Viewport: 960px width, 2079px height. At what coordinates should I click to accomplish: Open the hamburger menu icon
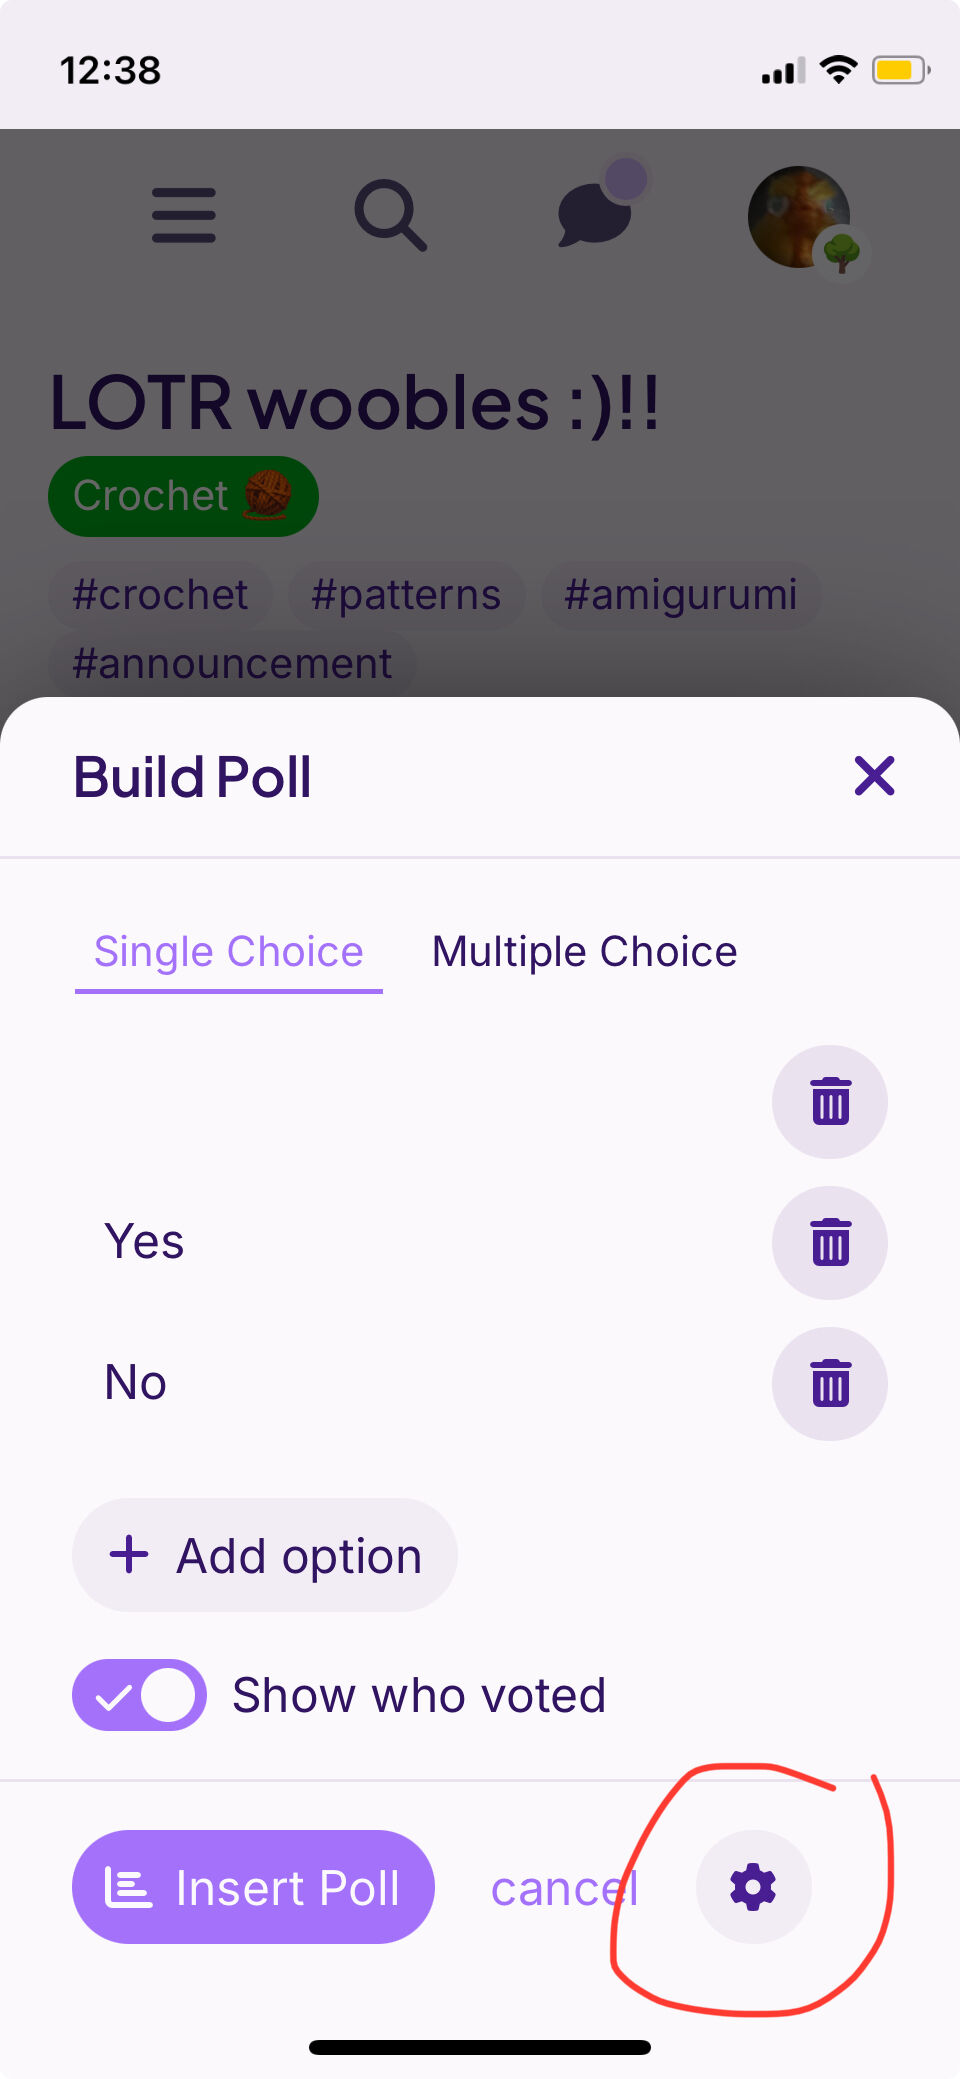184,215
